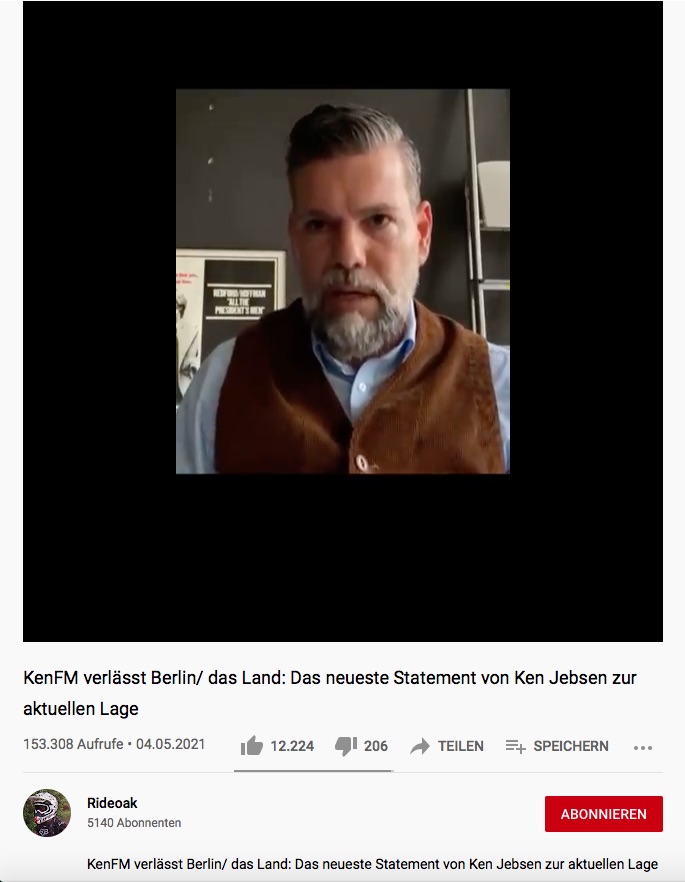Click the like-dislike ratio bar

pyautogui.click(x=313, y=771)
